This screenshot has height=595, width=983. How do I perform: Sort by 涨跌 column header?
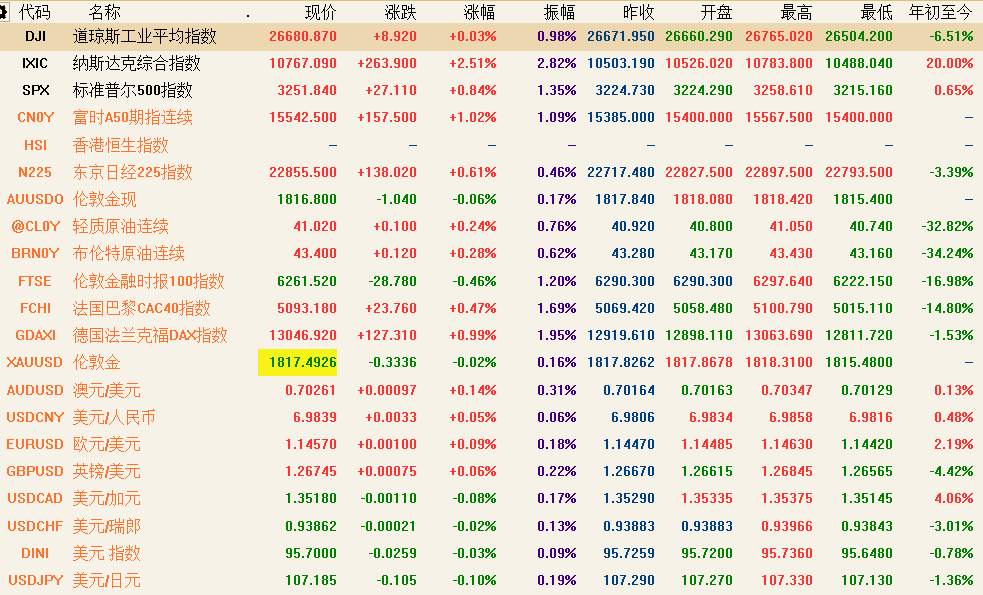pyautogui.click(x=401, y=12)
